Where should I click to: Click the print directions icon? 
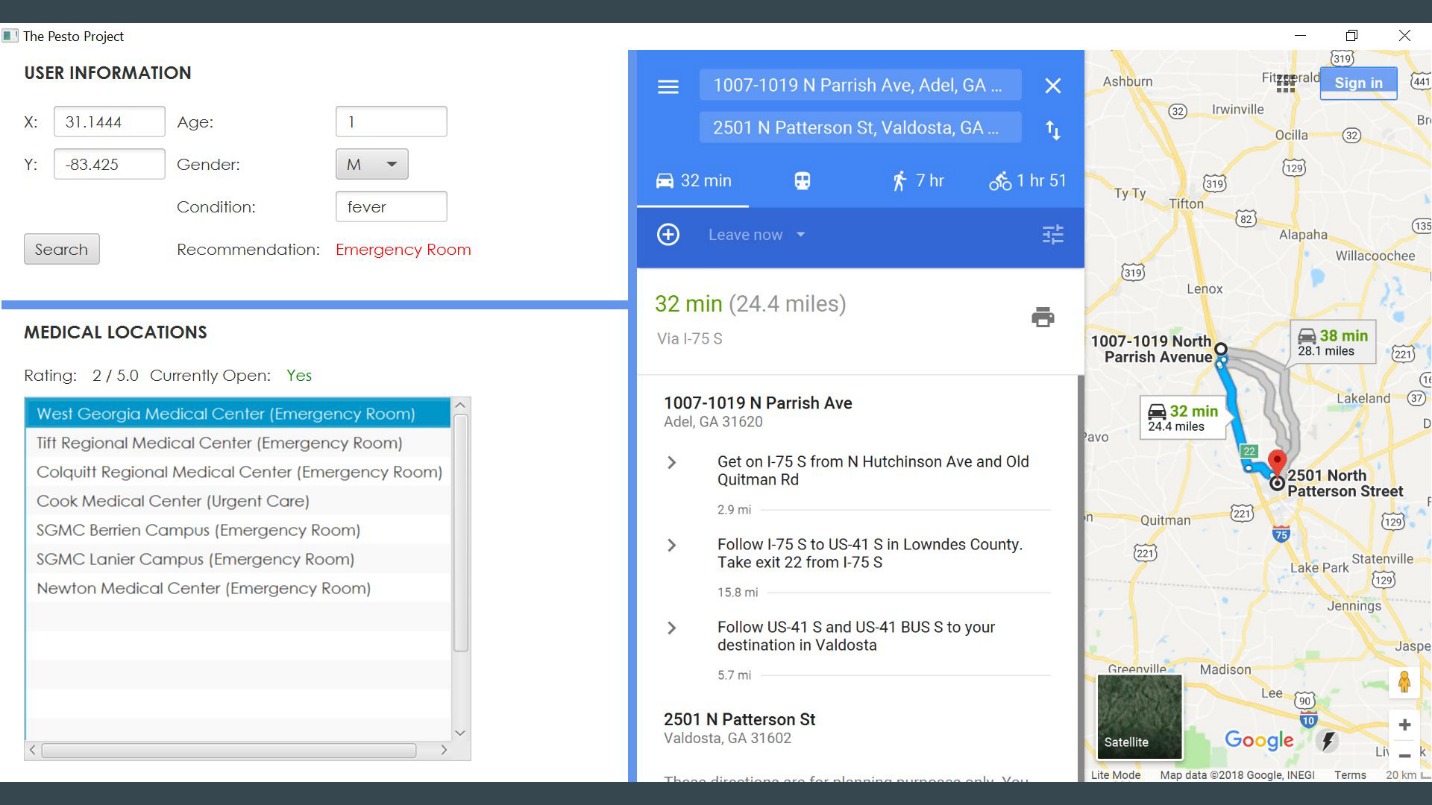pyautogui.click(x=1043, y=317)
